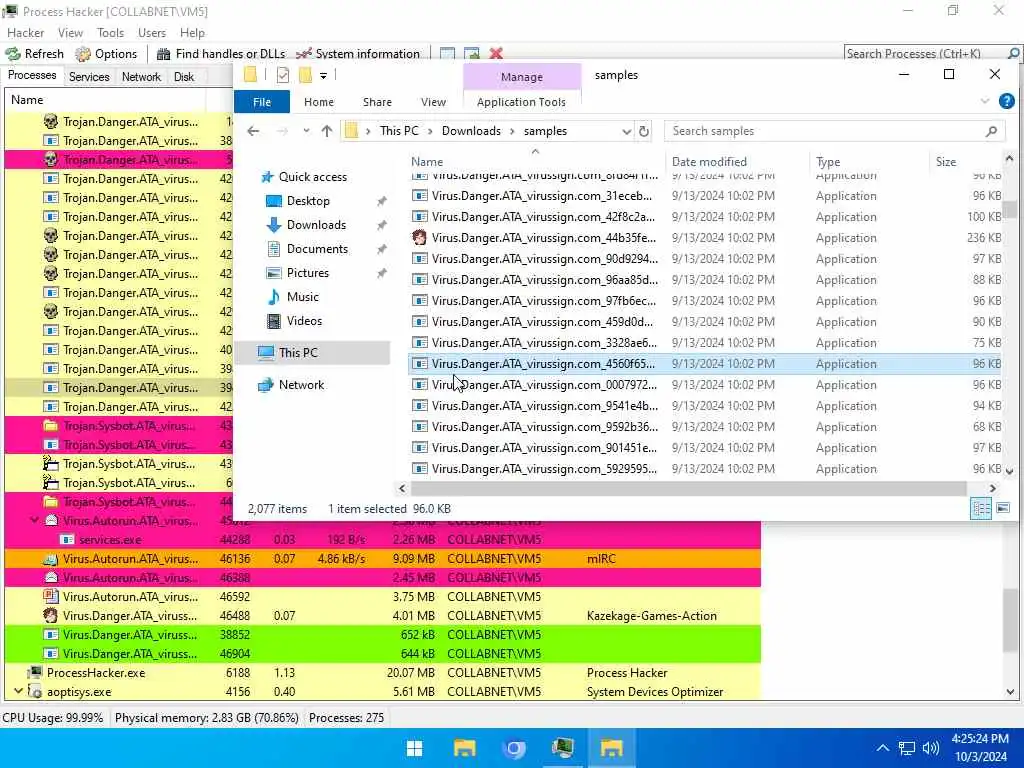This screenshot has width=1024, height=768.
Task: Click the Process Hacker taskbar icon
Action: [x=562, y=748]
